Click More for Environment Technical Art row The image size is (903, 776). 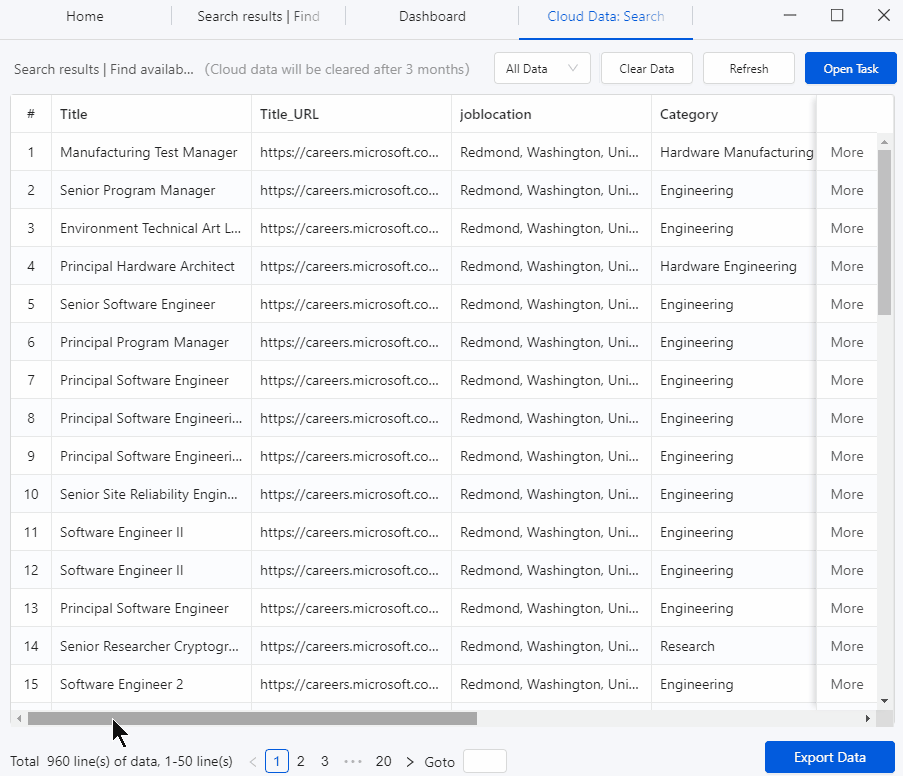click(847, 228)
